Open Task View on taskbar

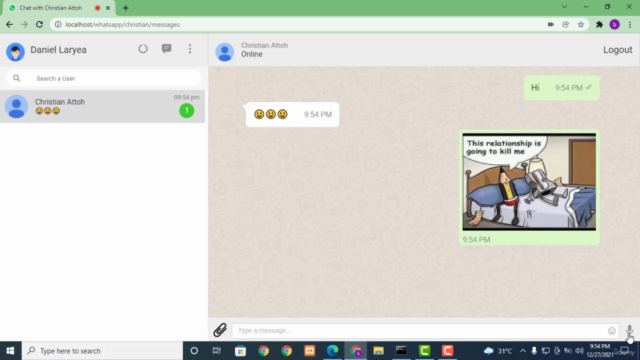point(217,351)
